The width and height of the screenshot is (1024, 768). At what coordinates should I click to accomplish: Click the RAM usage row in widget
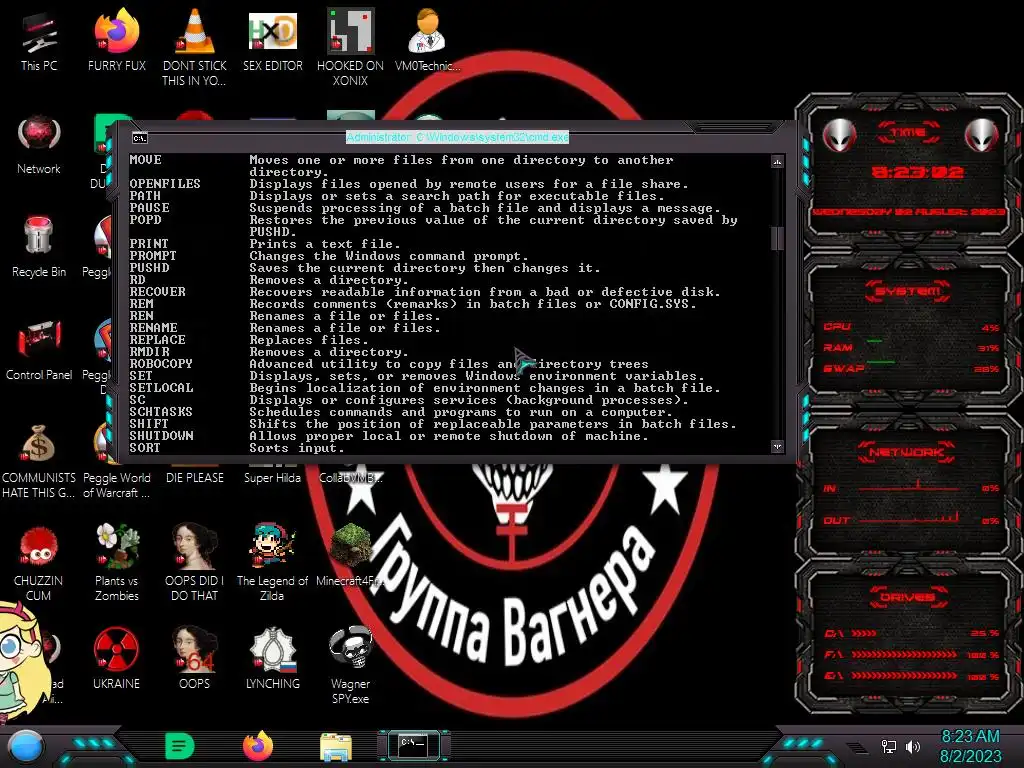(912, 347)
